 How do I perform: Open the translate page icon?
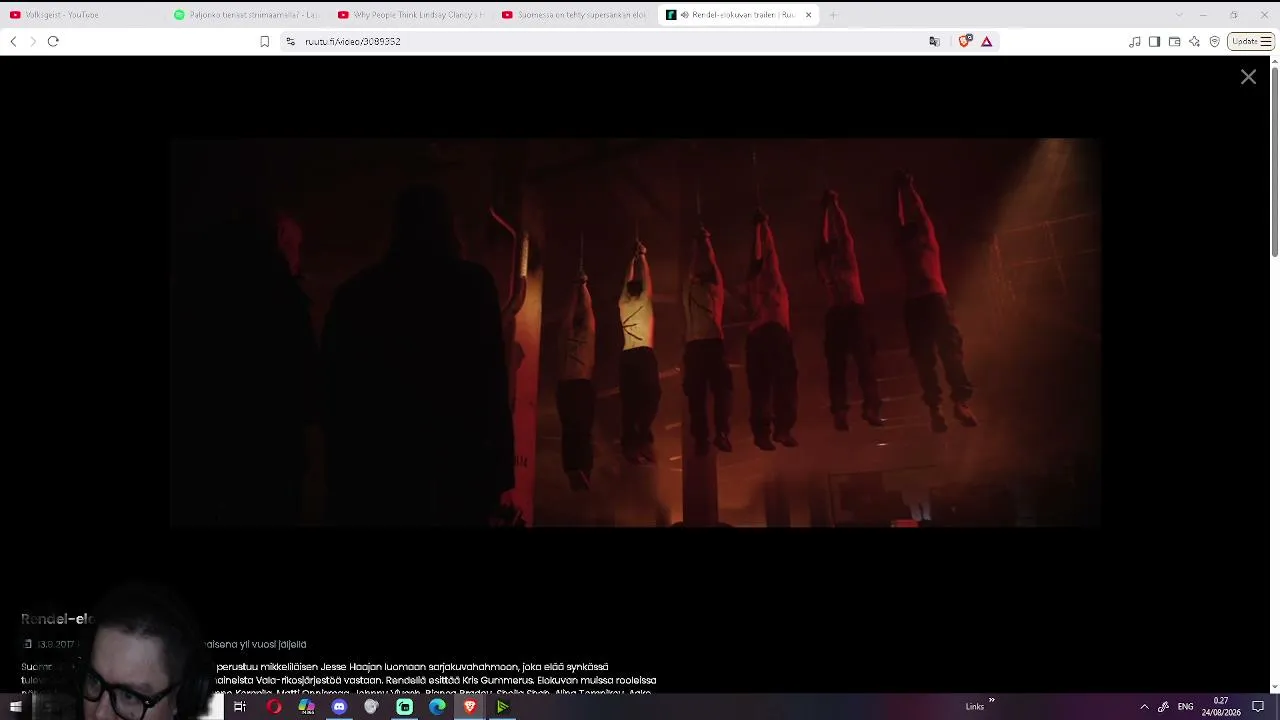(x=934, y=41)
